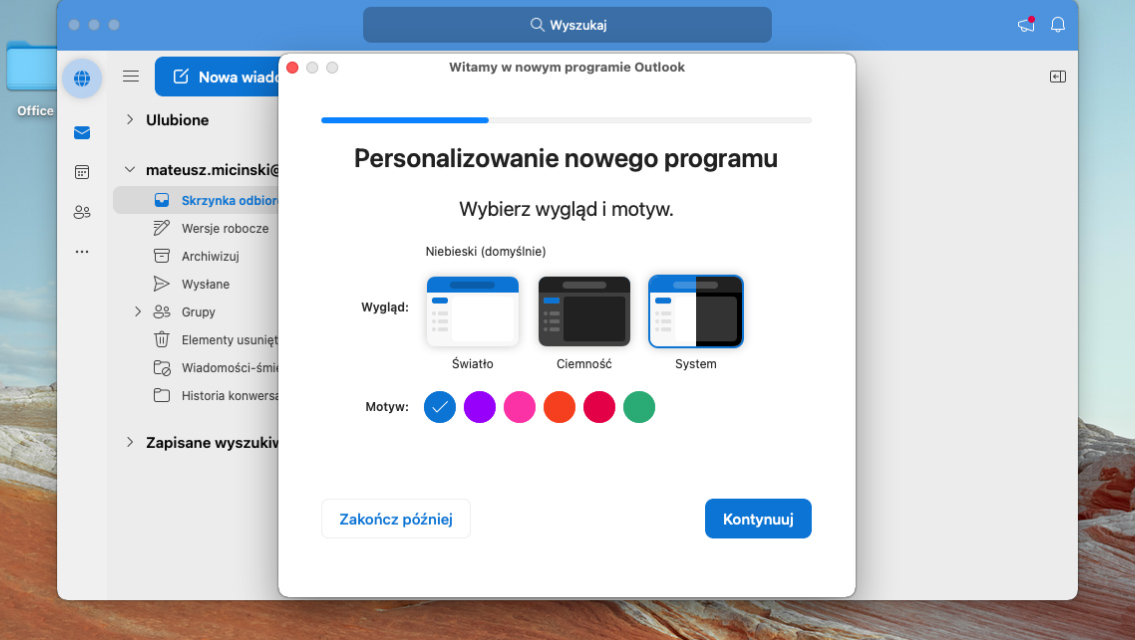Click the junk folder icon beside Wiadomości-śmieci
Viewport: 1135px width, 640px height.
click(162, 367)
